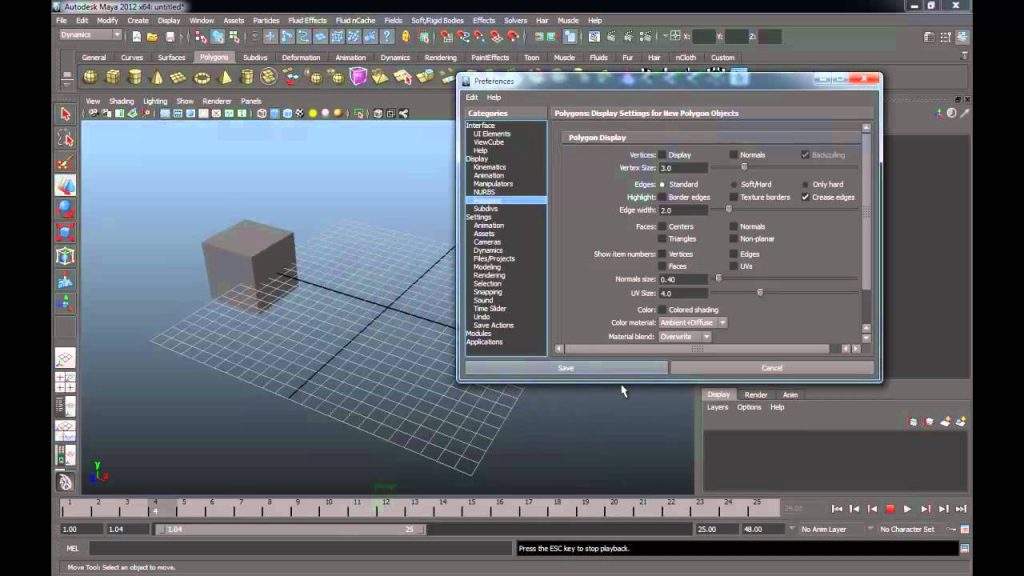Create a polygon cylinder from shelf
The width and height of the screenshot is (1024, 576).
[x=135, y=77]
